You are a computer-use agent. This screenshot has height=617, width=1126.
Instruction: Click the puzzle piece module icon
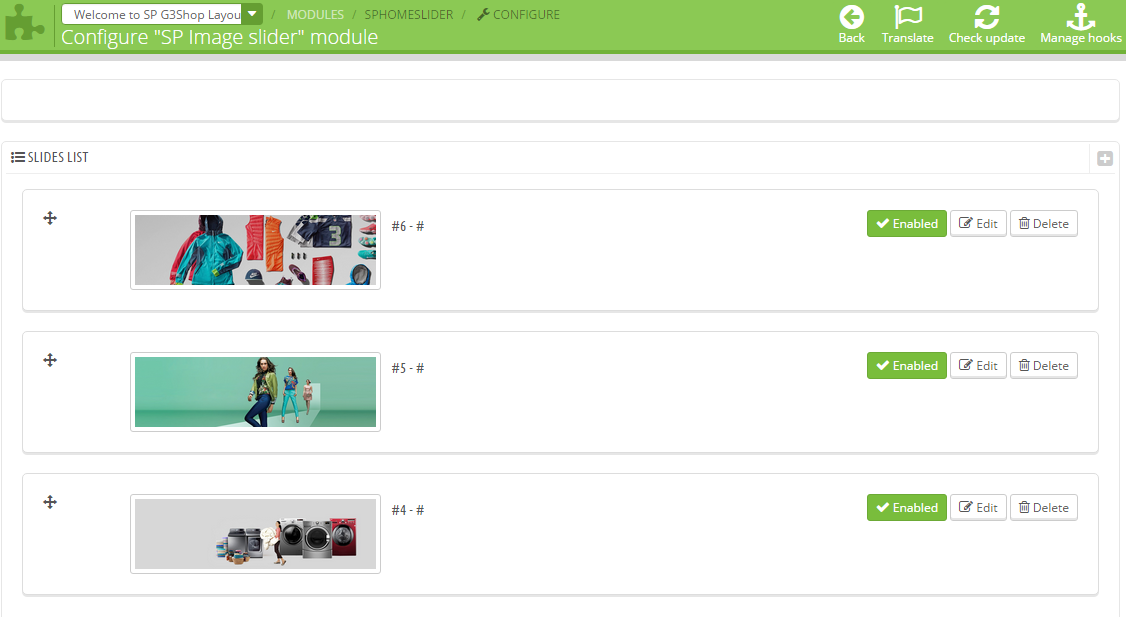tap(24, 24)
